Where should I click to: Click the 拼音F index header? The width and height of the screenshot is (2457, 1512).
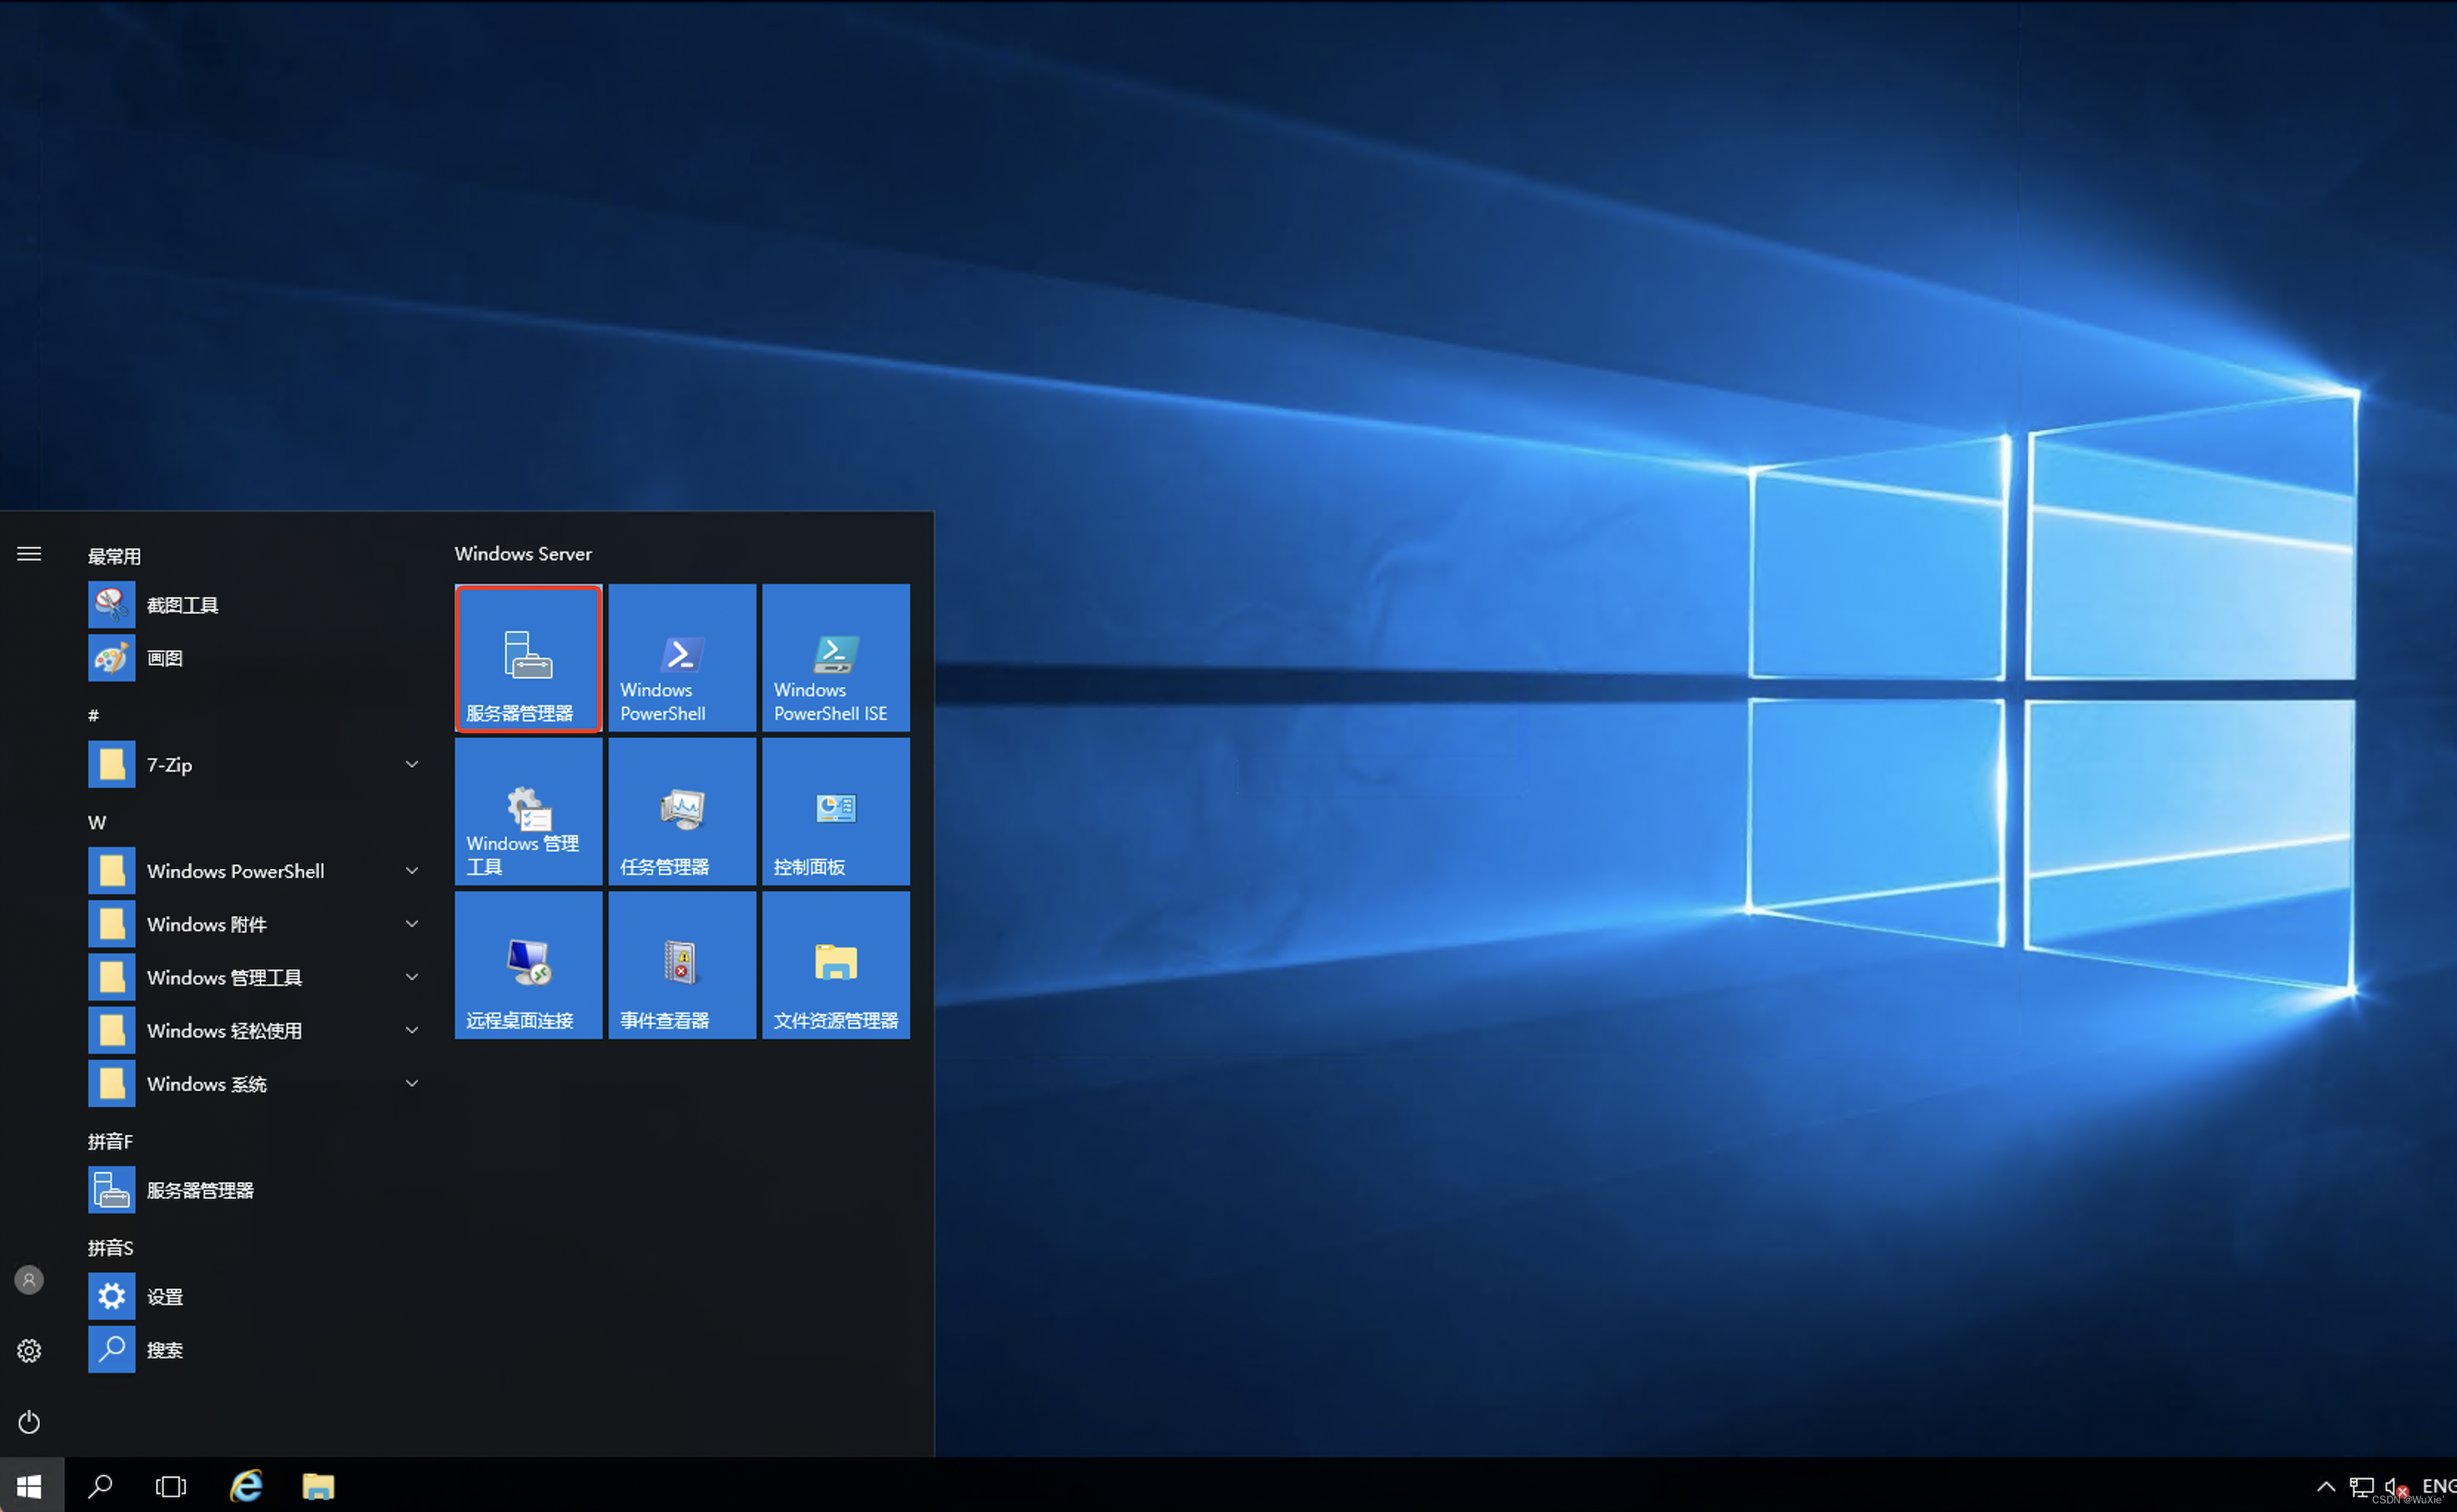(110, 1141)
